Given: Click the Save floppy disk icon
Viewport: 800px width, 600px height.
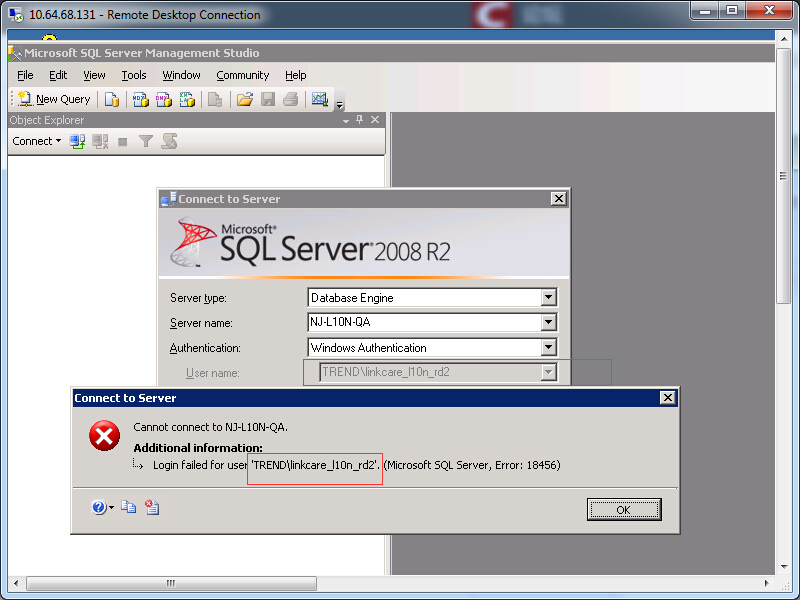Looking at the screenshot, I should 268,99.
